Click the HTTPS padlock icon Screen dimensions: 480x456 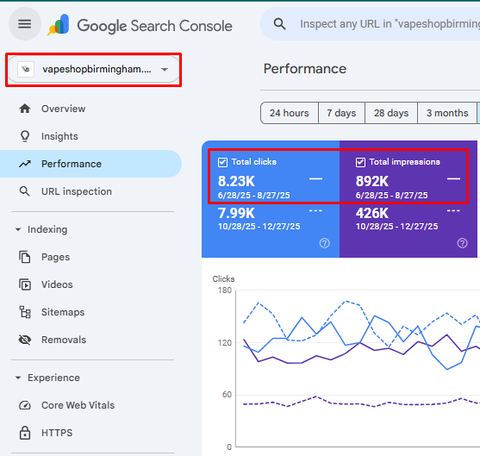[x=25, y=433]
